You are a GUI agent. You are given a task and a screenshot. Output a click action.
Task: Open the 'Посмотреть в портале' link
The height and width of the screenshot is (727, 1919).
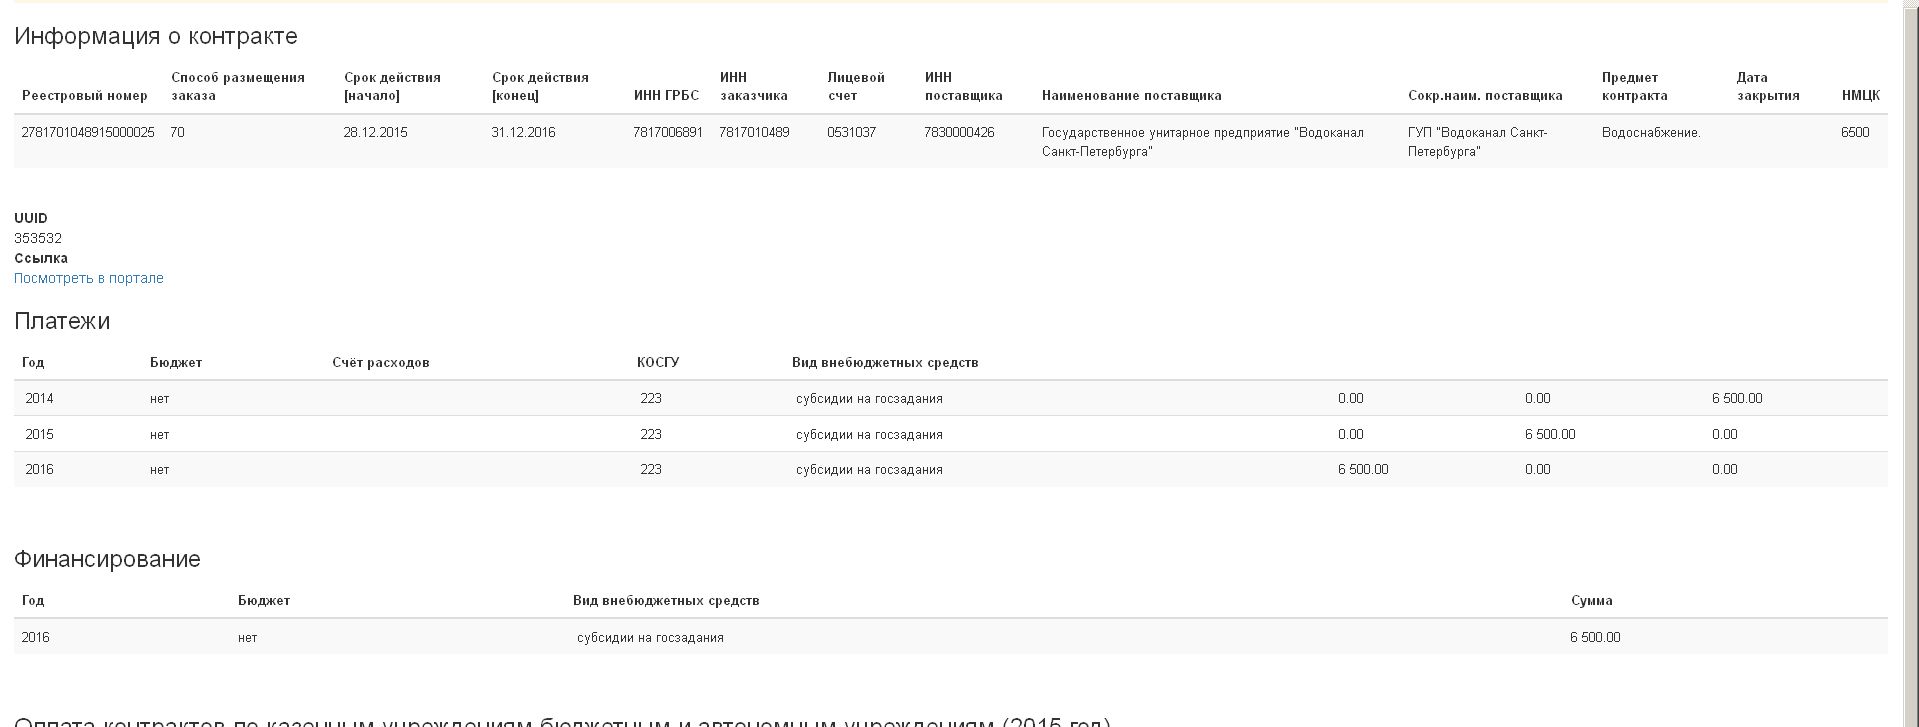(x=89, y=278)
